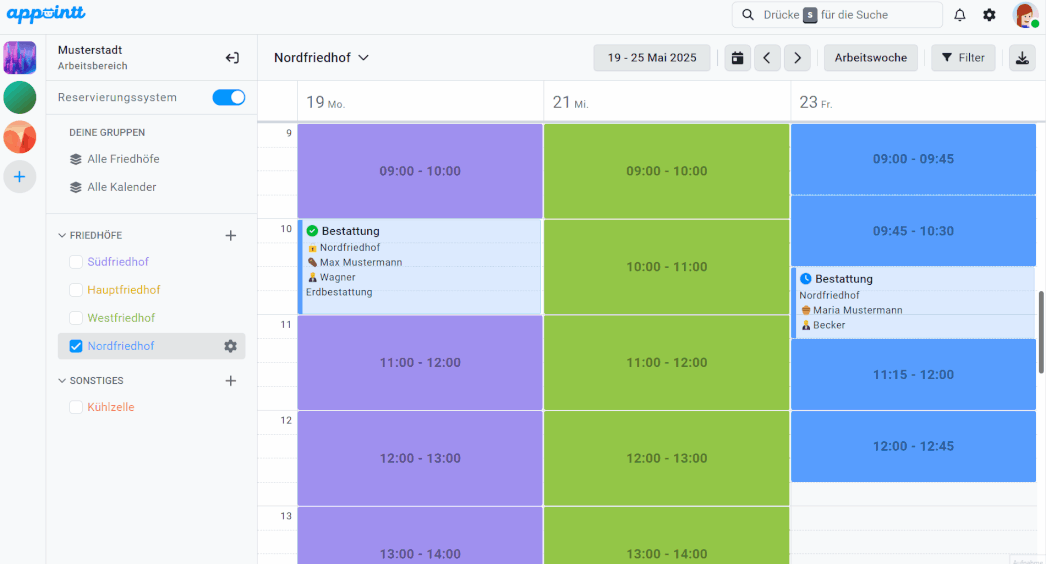1046x564 pixels.
Task: Enable the Südfriedhof checkbox
Action: coord(76,262)
